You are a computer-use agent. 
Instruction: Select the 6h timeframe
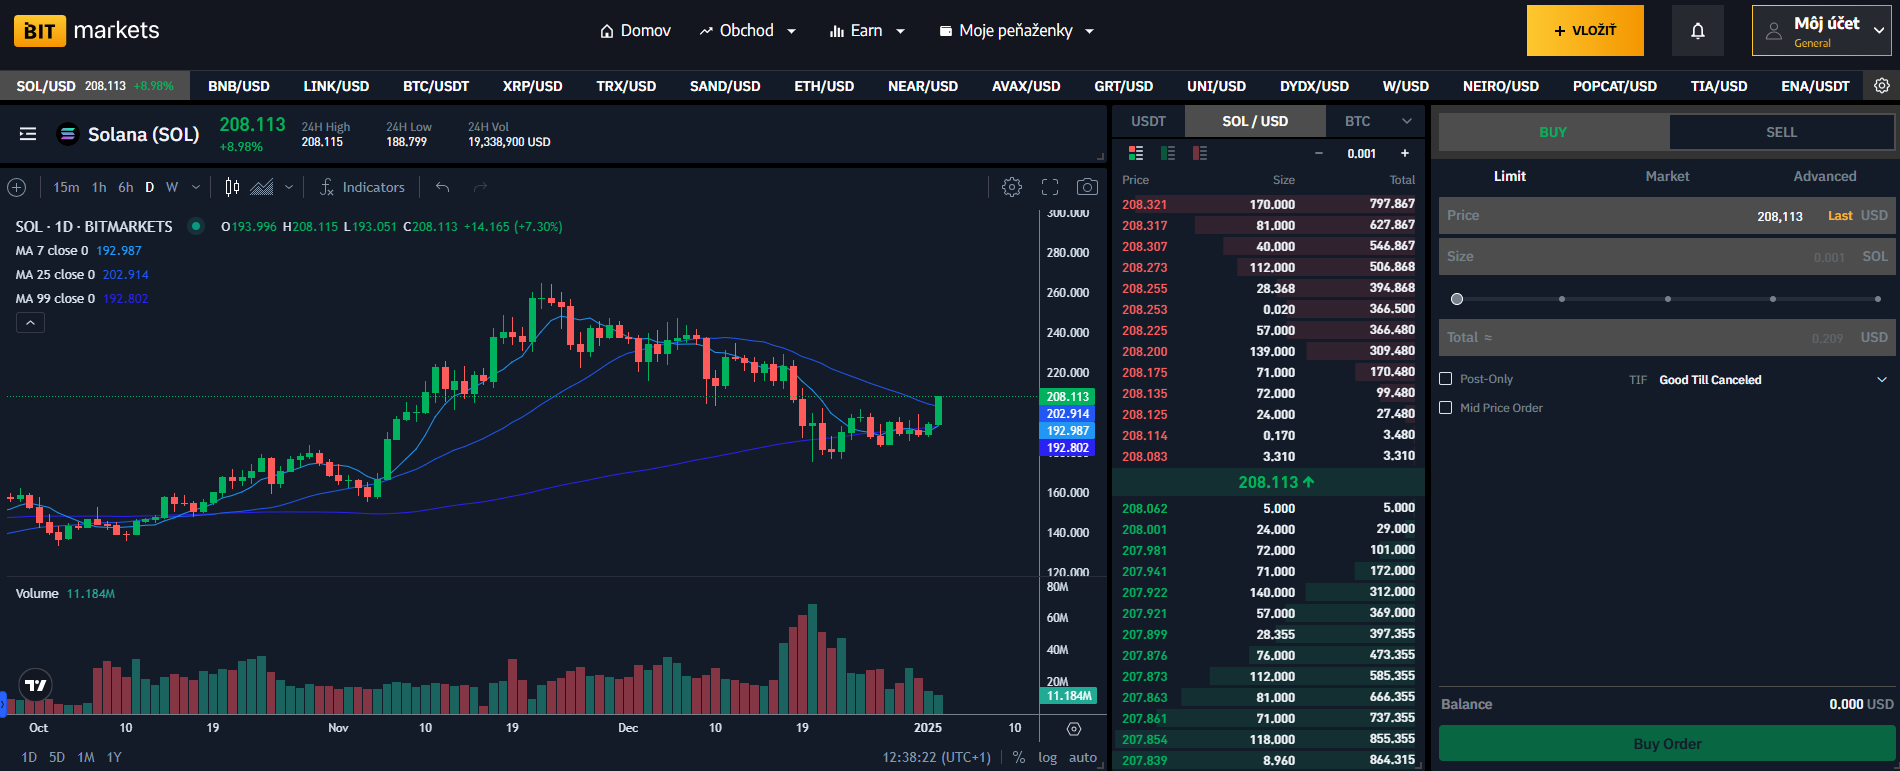(125, 187)
